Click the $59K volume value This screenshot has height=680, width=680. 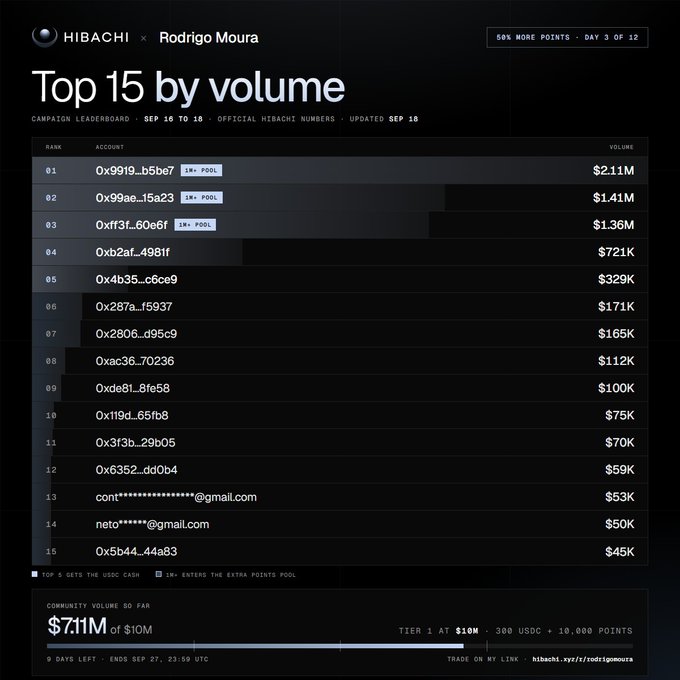(x=620, y=470)
